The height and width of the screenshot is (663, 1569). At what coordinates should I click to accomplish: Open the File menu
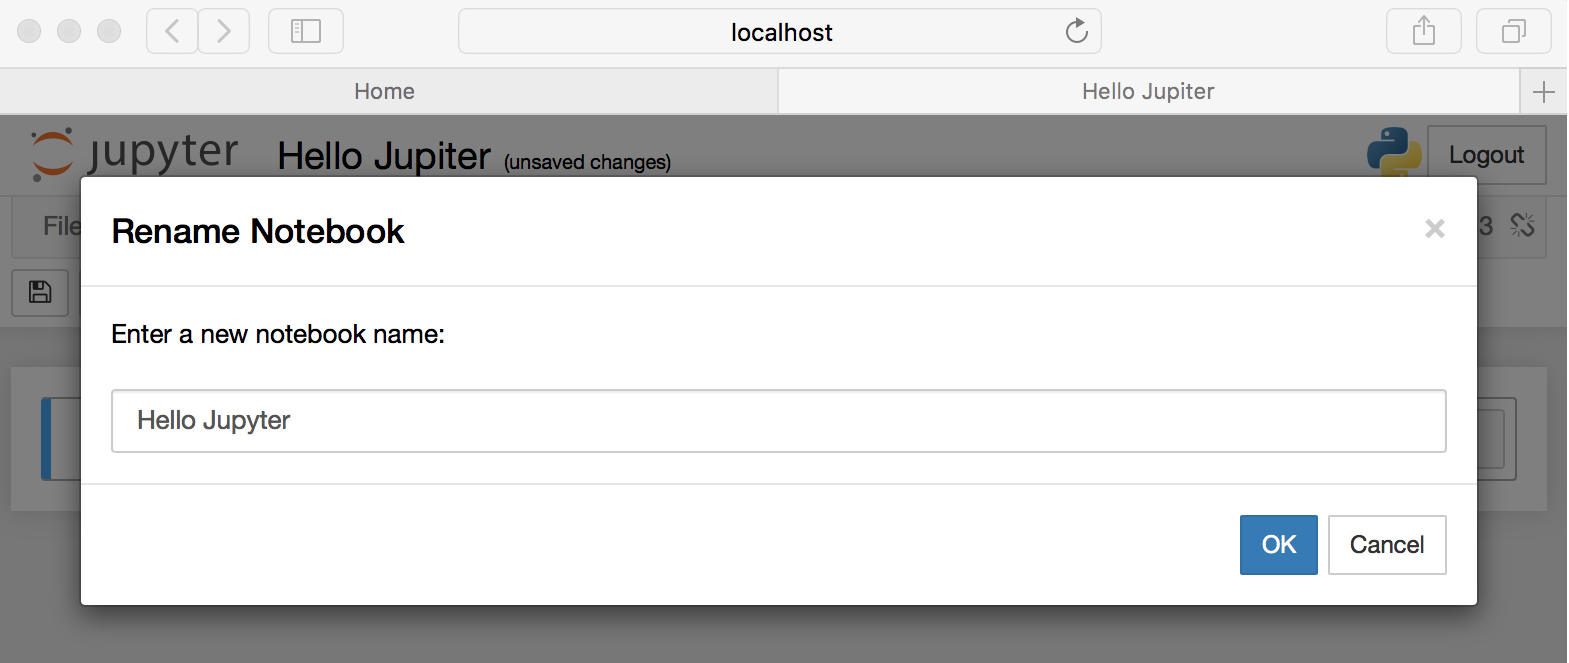tap(60, 226)
